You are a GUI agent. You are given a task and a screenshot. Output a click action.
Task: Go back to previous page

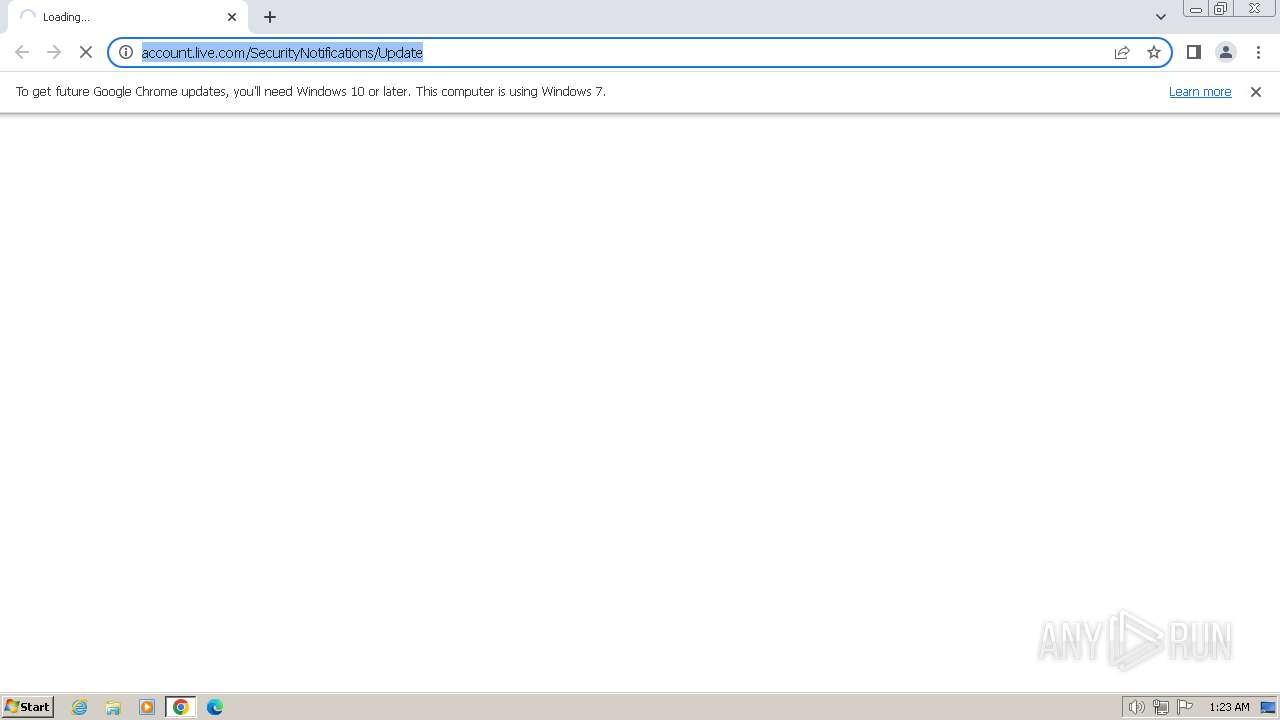(x=22, y=52)
